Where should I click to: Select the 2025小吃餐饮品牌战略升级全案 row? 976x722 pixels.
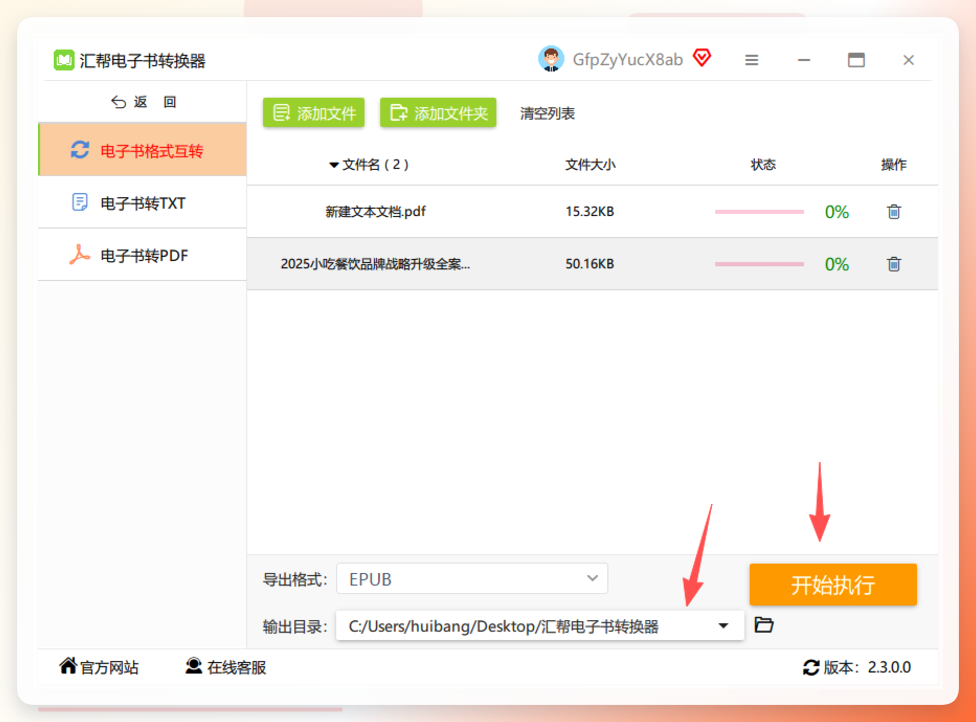pyautogui.click(x=592, y=264)
